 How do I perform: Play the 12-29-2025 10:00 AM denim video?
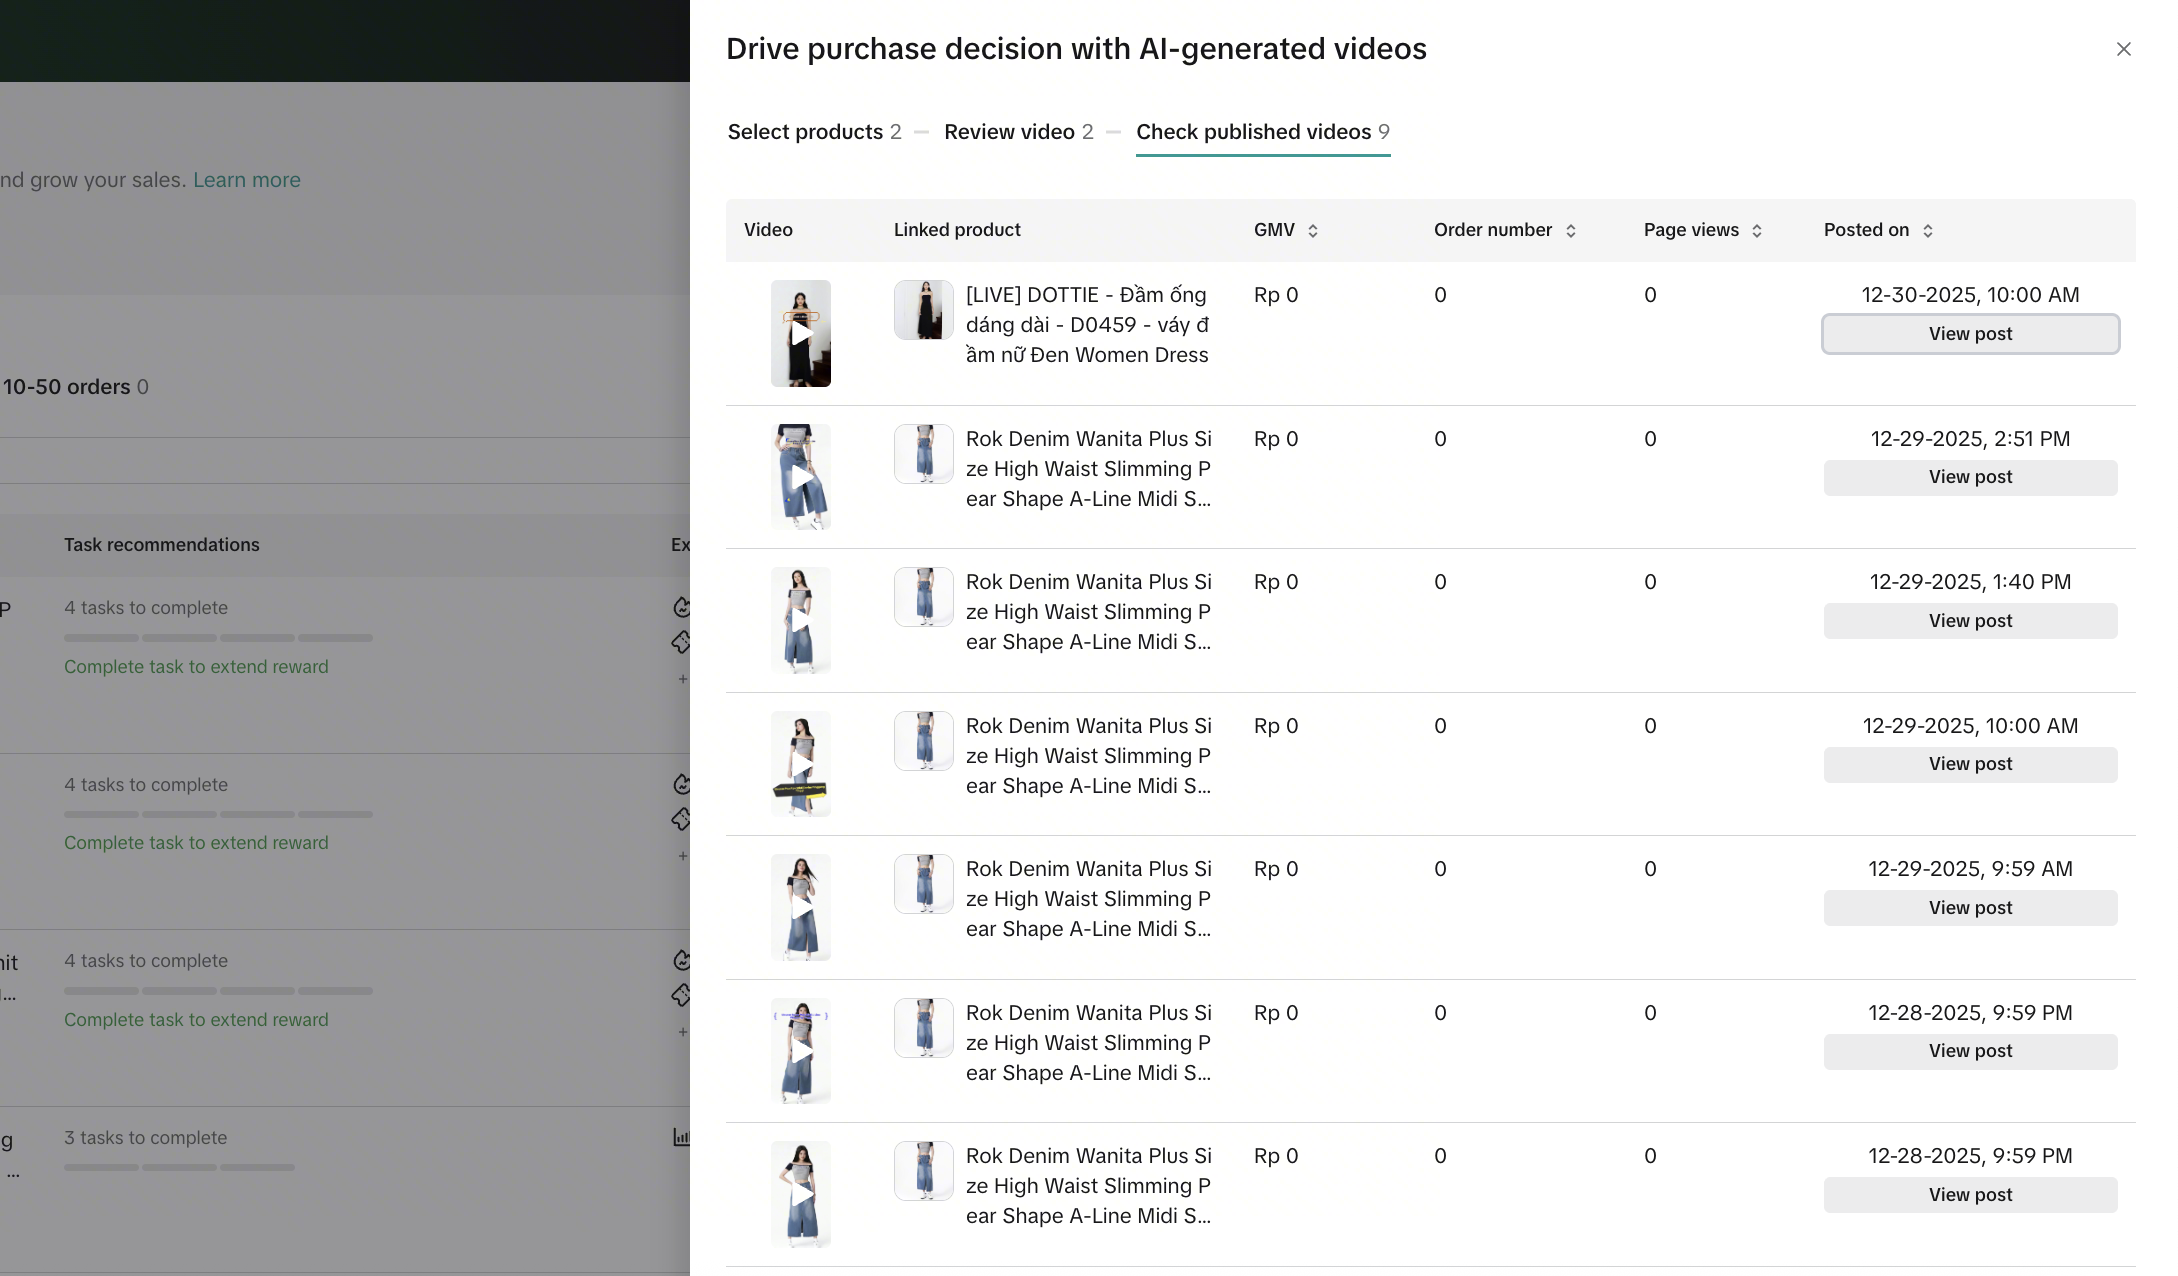(800, 764)
